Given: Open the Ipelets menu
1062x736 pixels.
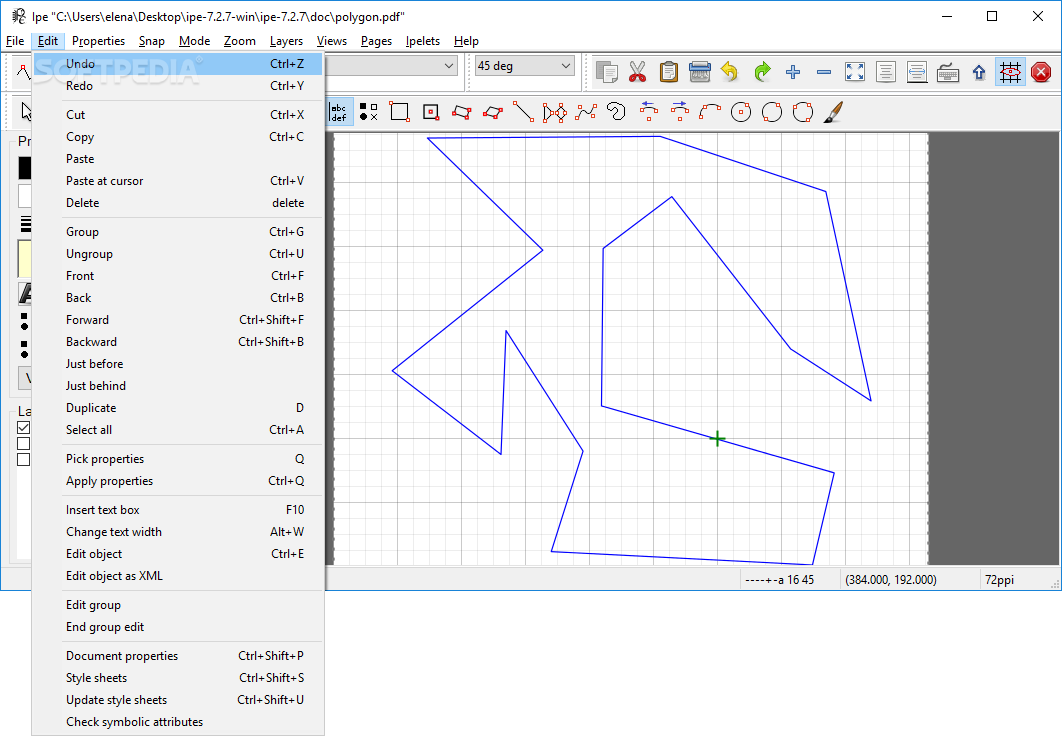Looking at the screenshot, I should 423,41.
